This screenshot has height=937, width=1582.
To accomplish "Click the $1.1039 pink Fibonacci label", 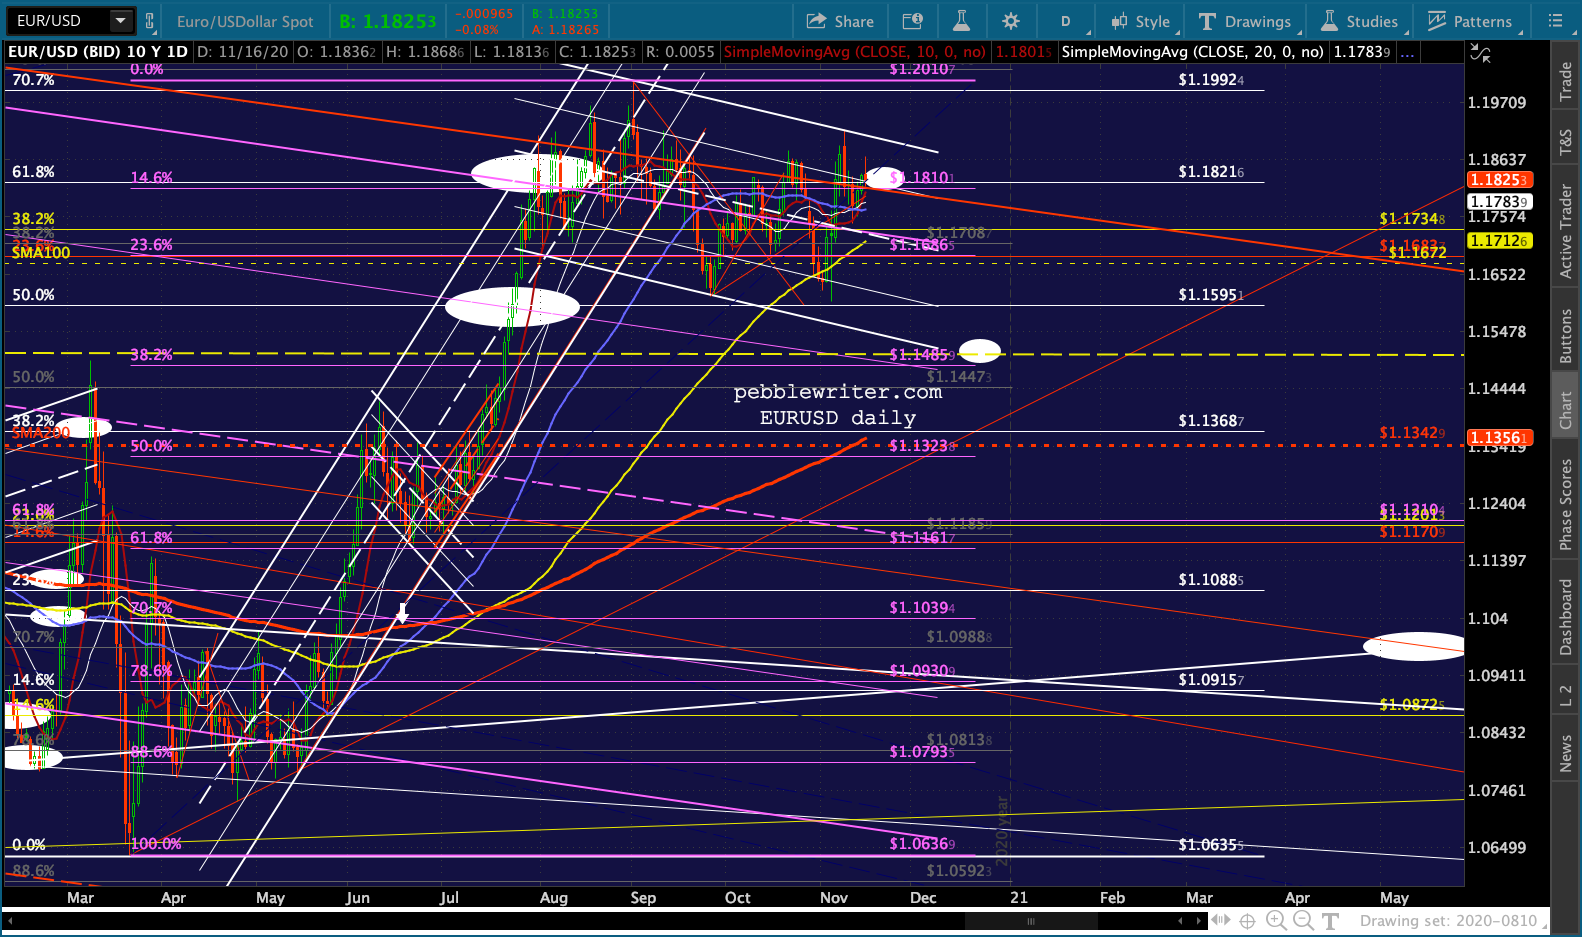I will 922,608.
